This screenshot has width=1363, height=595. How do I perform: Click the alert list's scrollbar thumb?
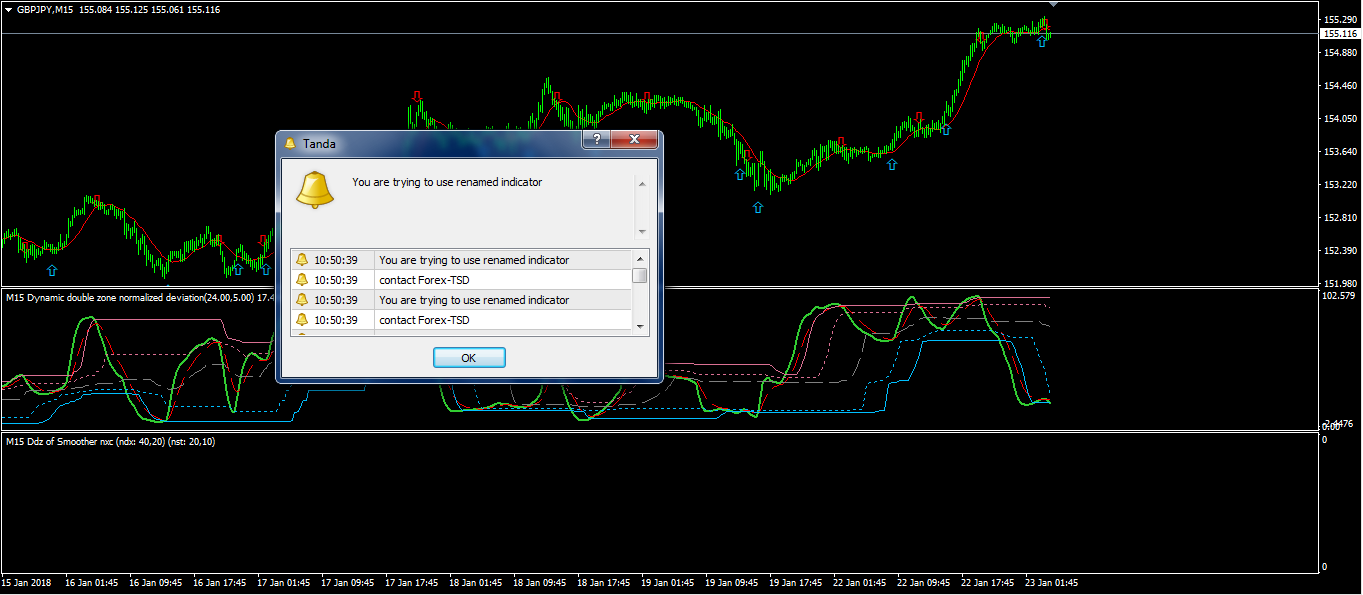point(640,275)
